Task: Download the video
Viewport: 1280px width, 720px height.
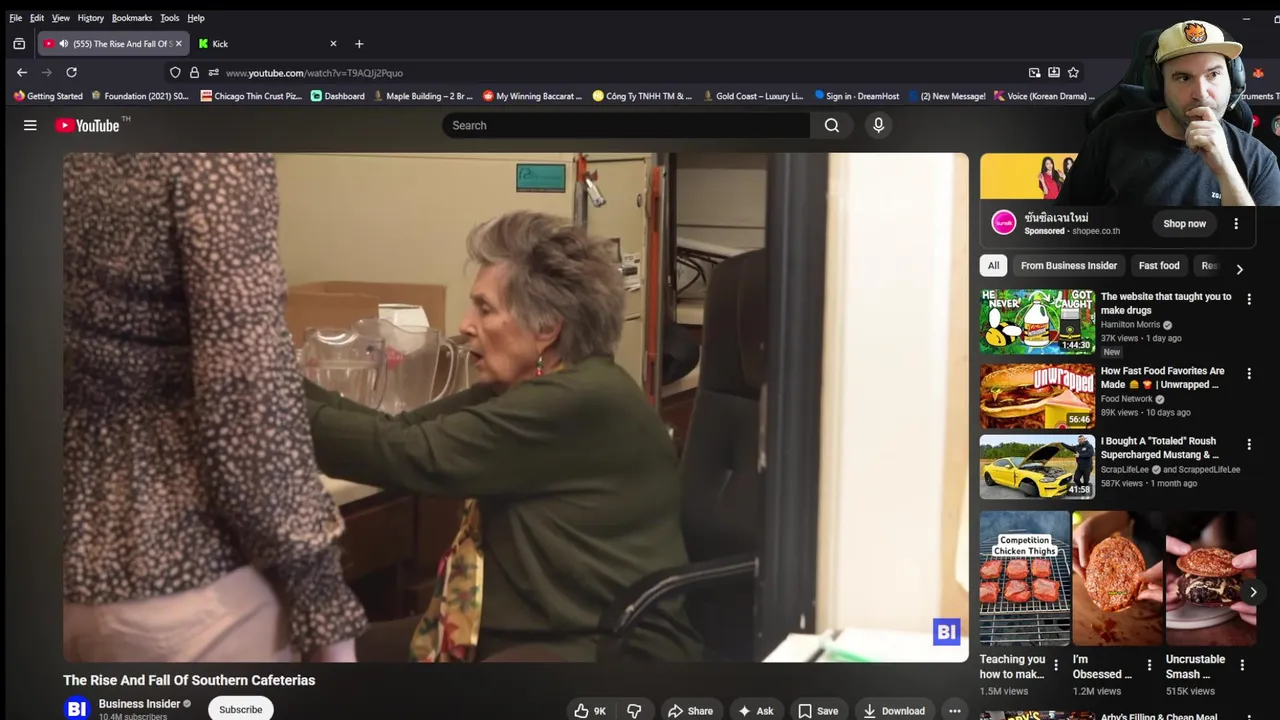Action: (x=893, y=711)
